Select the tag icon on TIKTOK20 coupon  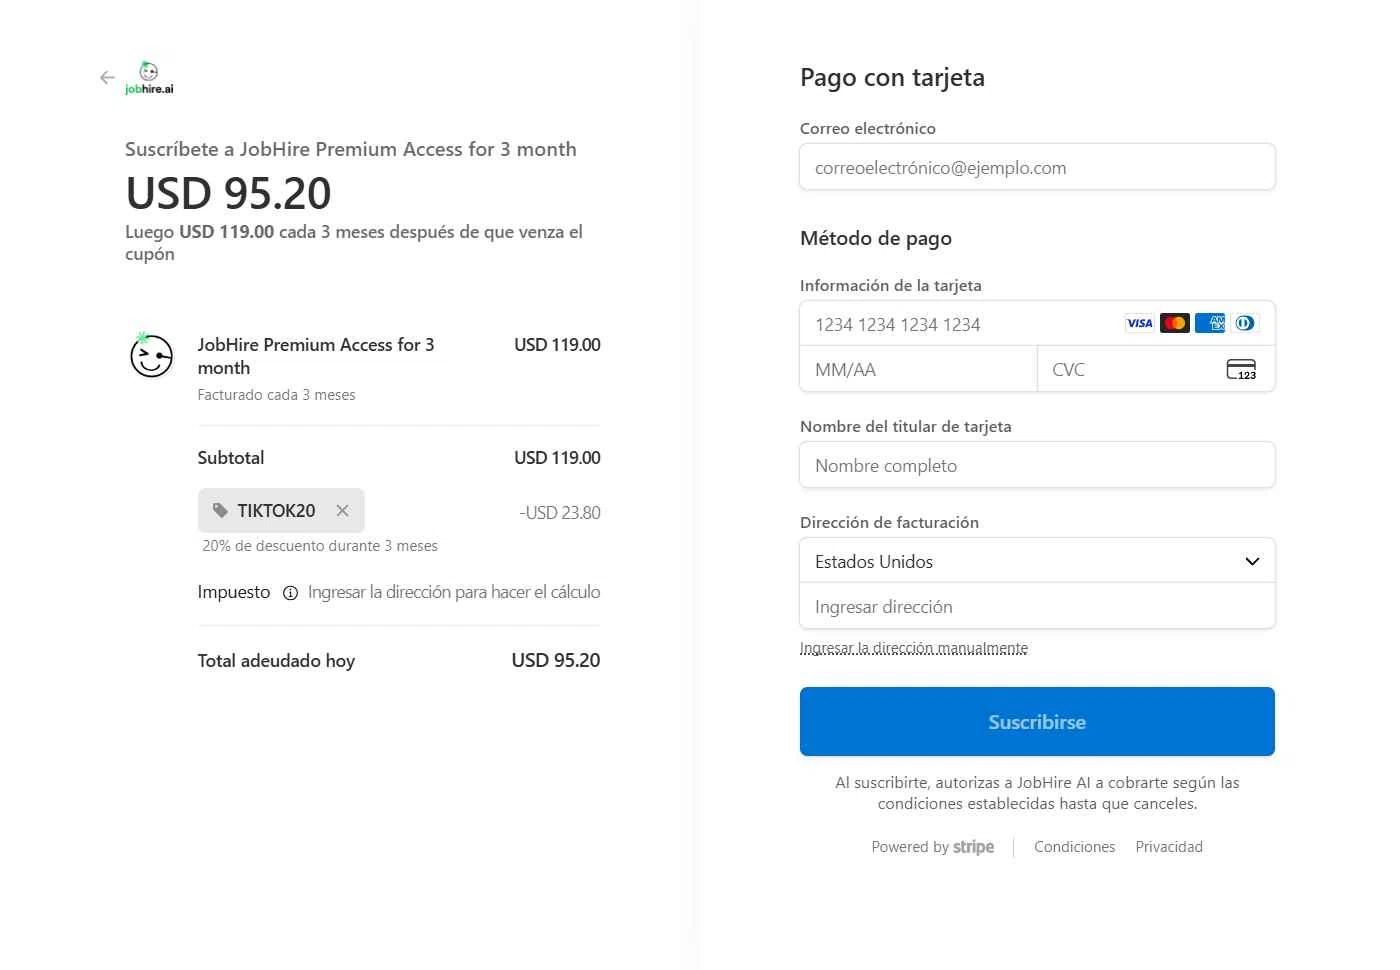[x=220, y=511]
